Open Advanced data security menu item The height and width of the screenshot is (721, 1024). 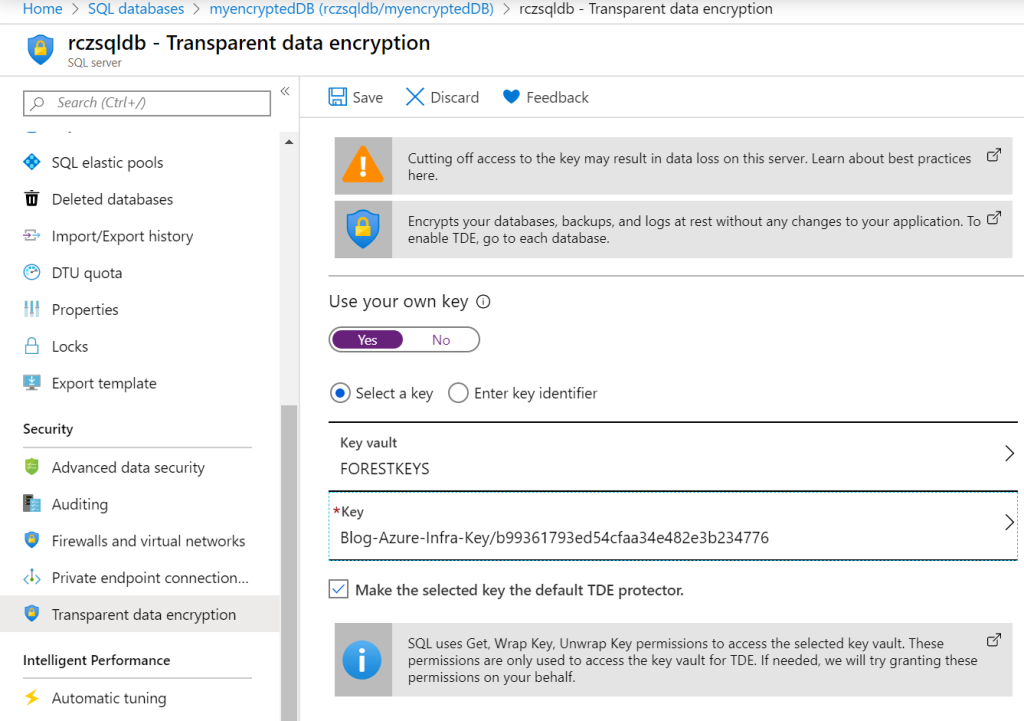coord(128,468)
